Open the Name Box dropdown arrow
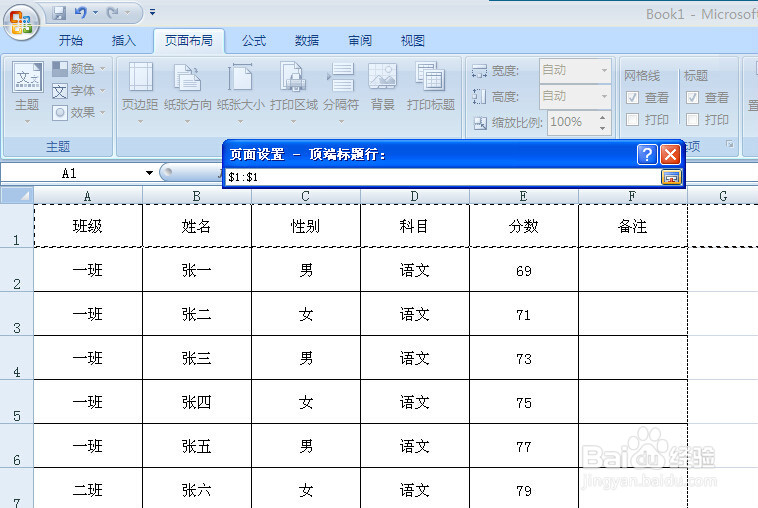 tap(149, 173)
